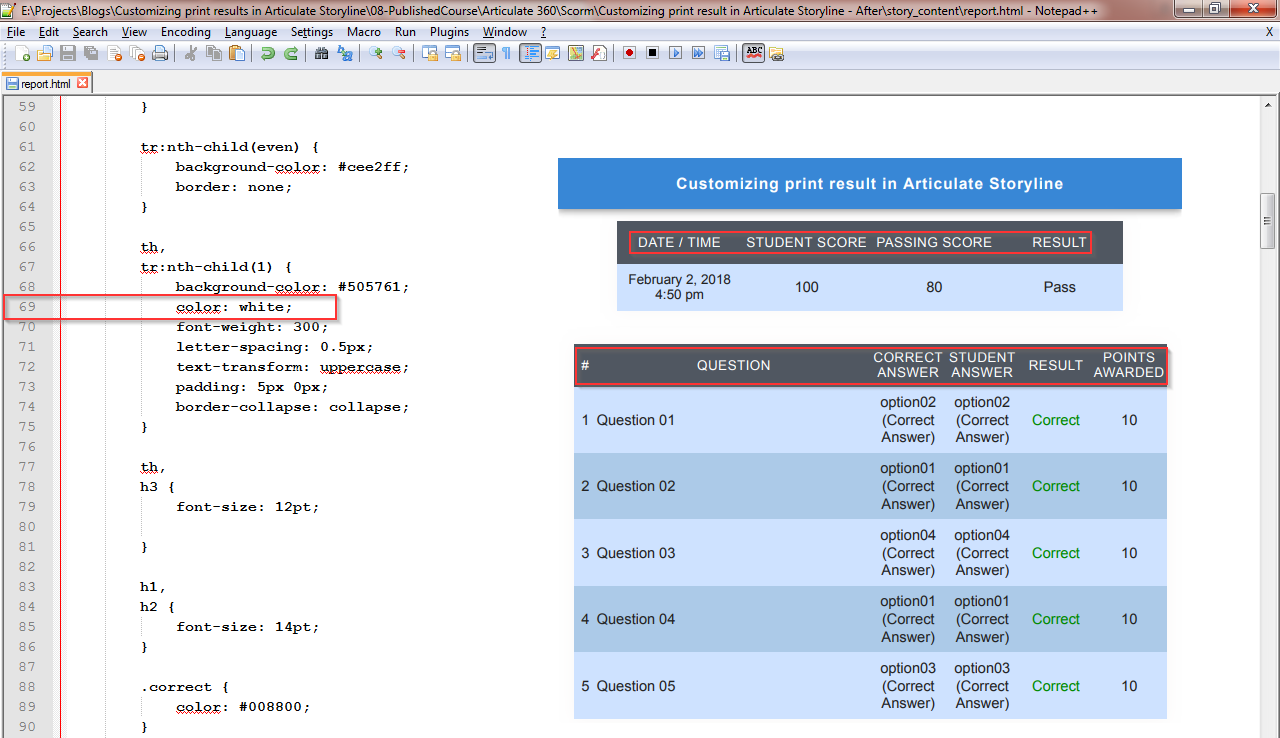This screenshot has width=1280, height=738.
Task: Click vertical scrollbar up arrow
Action: point(1267,105)
